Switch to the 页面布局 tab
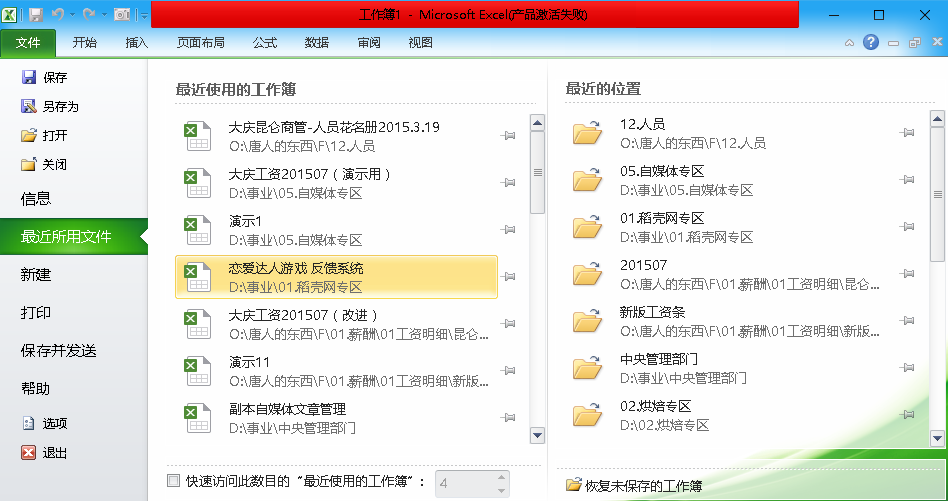The height and width of the screenshot is (501, 948). [201, 43]
